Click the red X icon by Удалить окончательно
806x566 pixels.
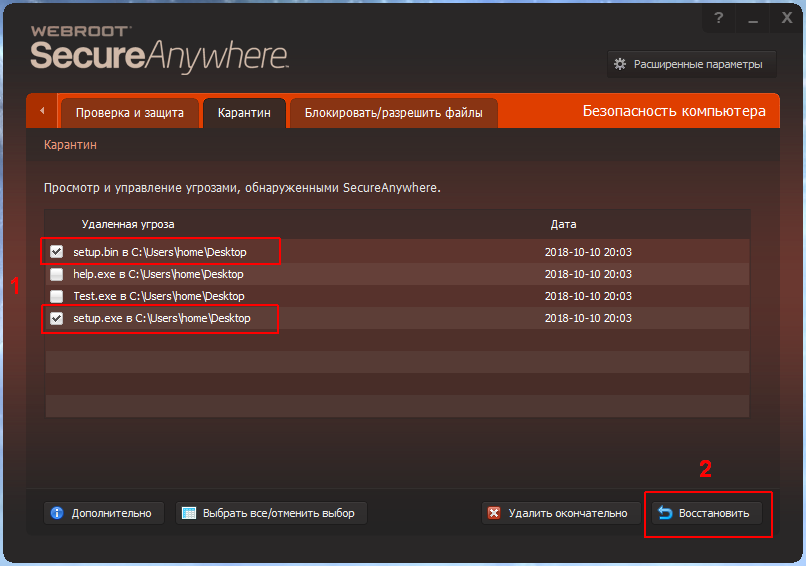pos(494,513)
